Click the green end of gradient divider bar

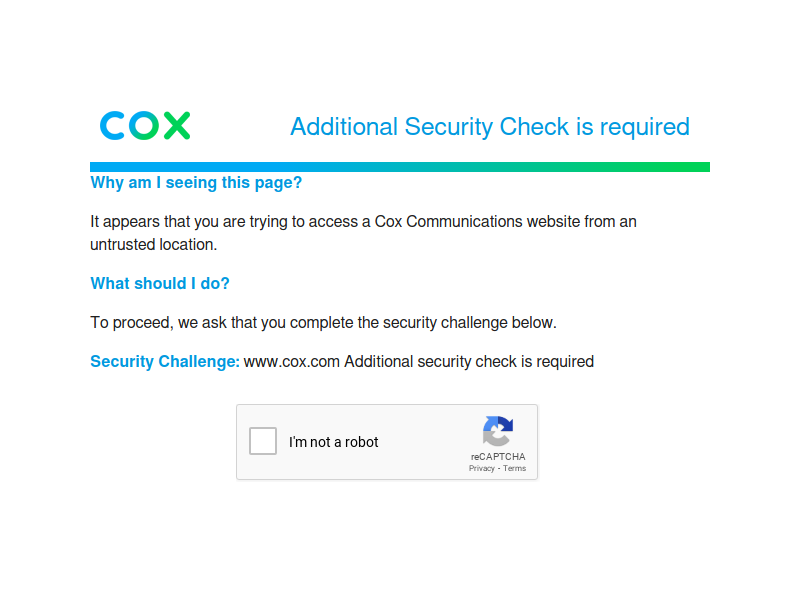pyautogui.click(x=696, y=167)
